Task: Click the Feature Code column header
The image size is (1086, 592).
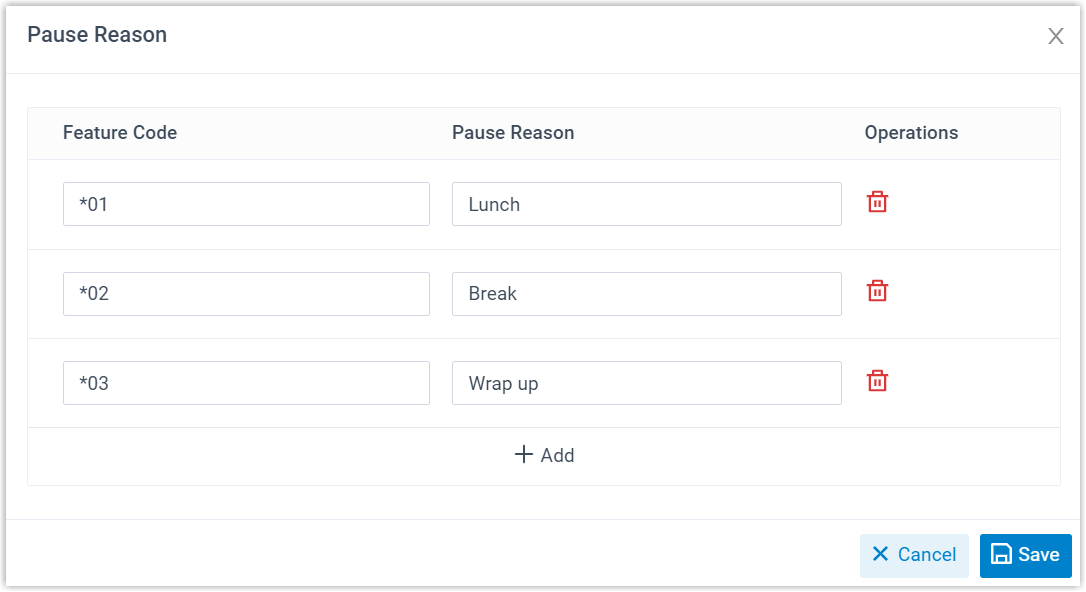Action: 120,133
